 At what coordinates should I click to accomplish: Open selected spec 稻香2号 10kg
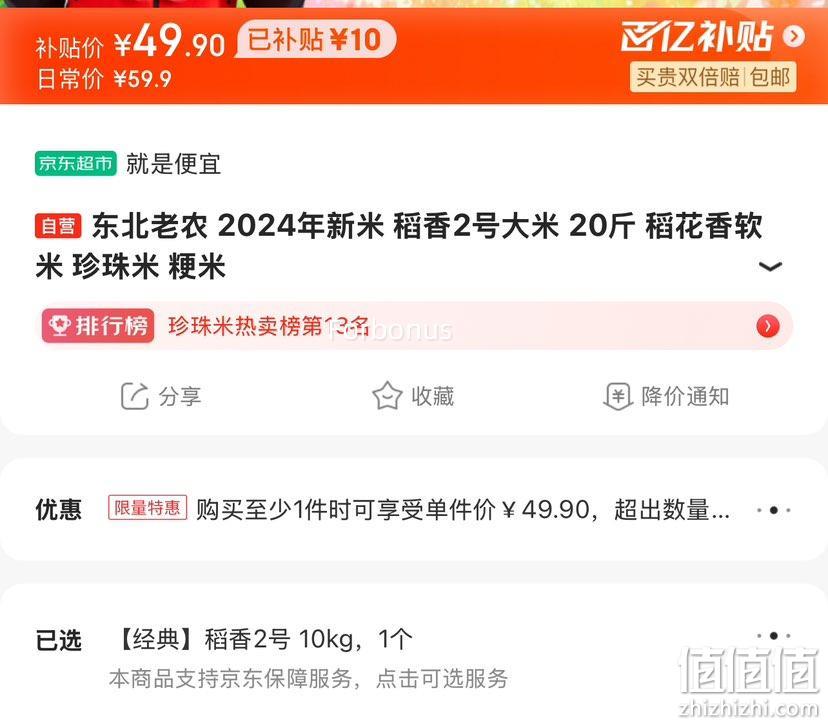pyautogui.click(x=262, y=639)
